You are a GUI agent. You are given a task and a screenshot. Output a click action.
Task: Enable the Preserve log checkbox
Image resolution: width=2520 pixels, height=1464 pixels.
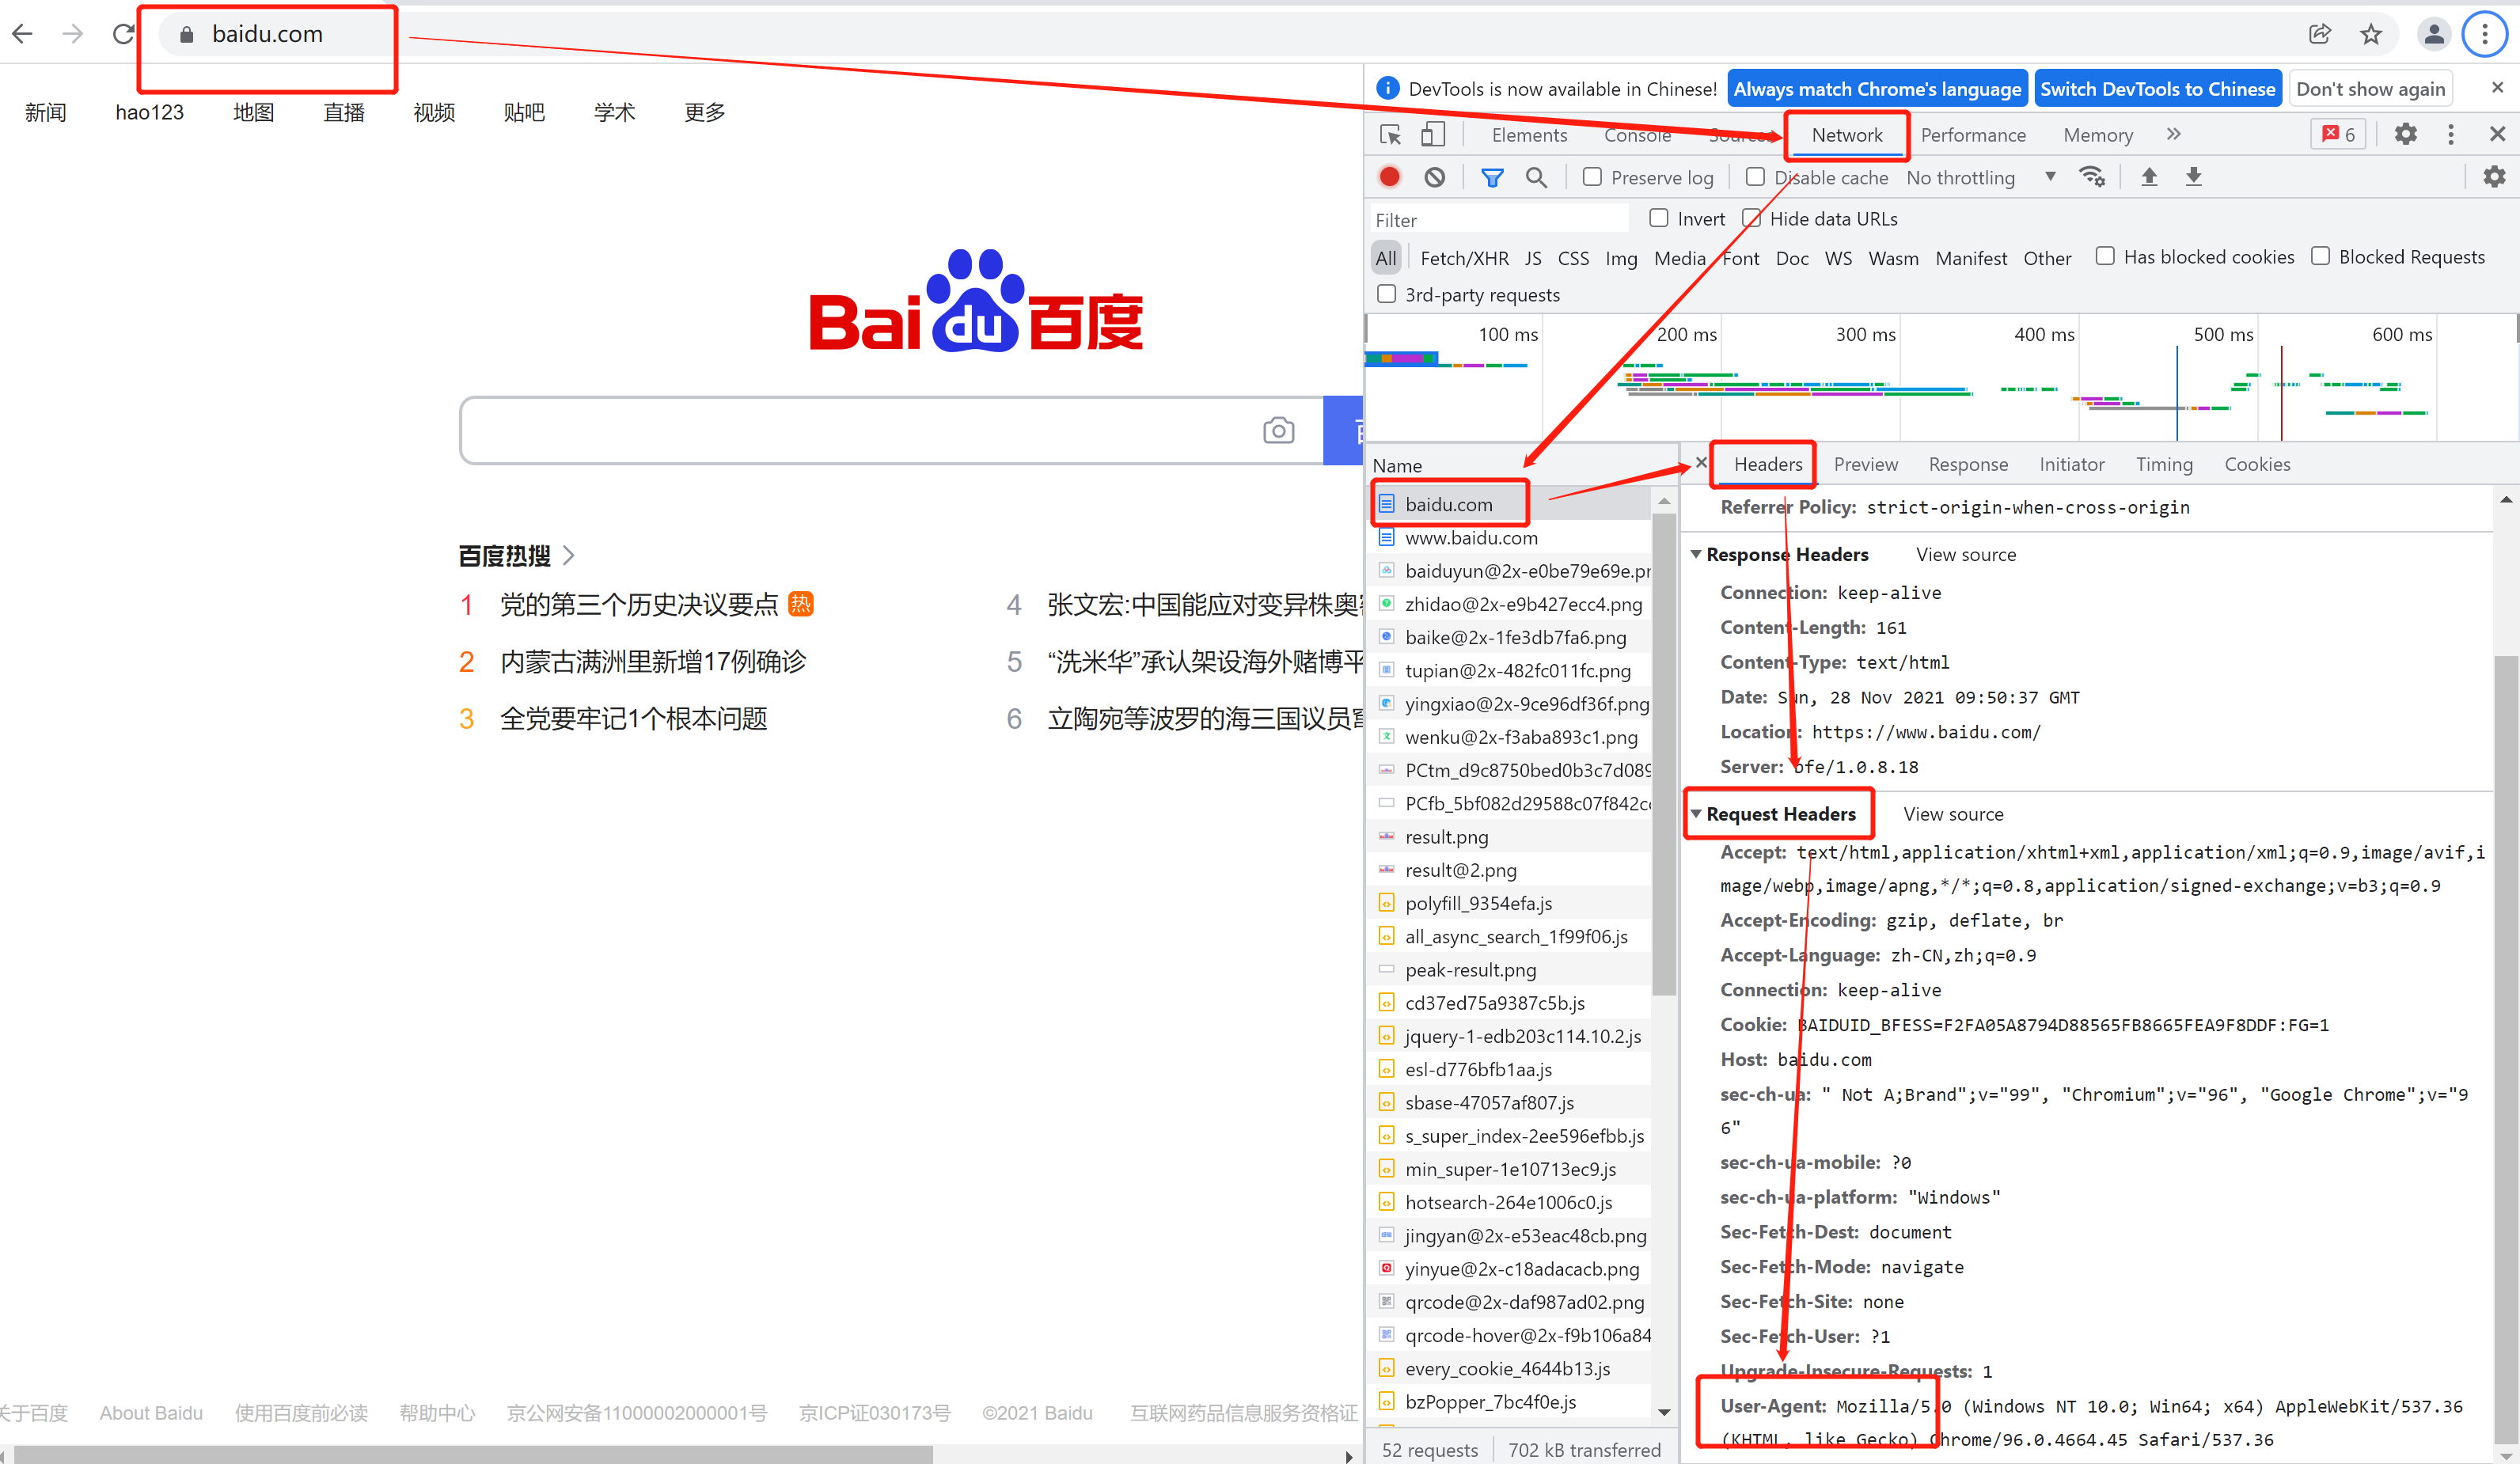(x=1592, y=177)
